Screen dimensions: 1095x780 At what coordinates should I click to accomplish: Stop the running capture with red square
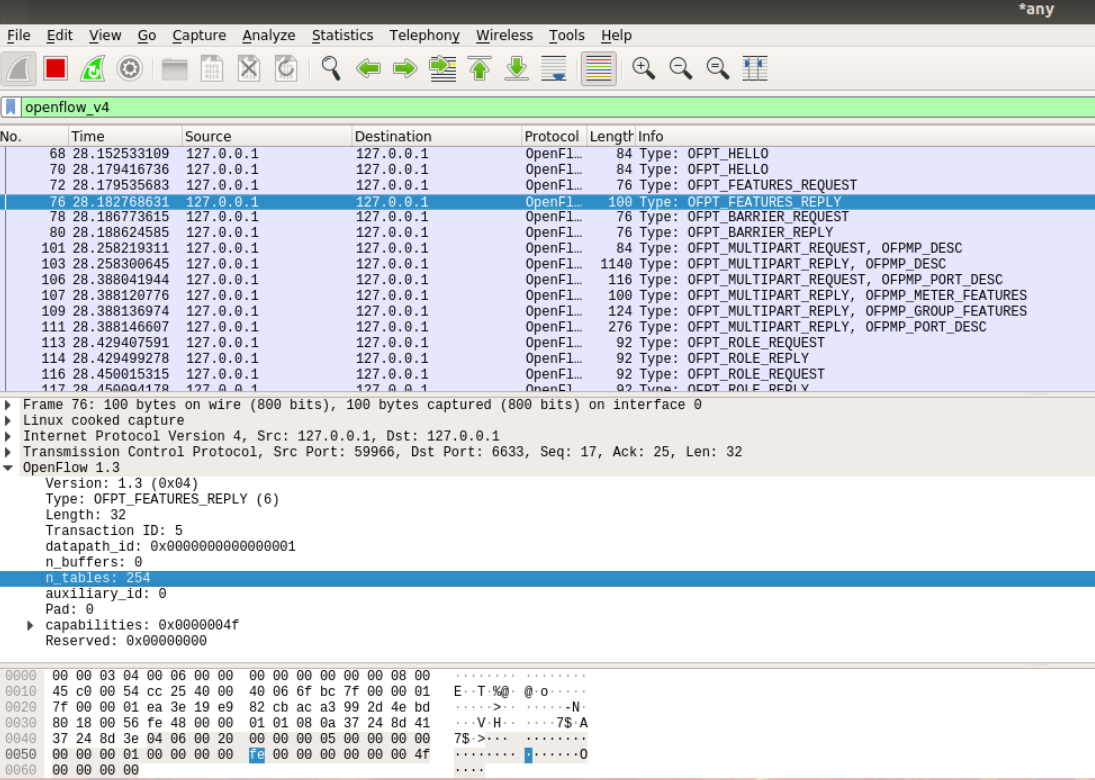[55, 69]
